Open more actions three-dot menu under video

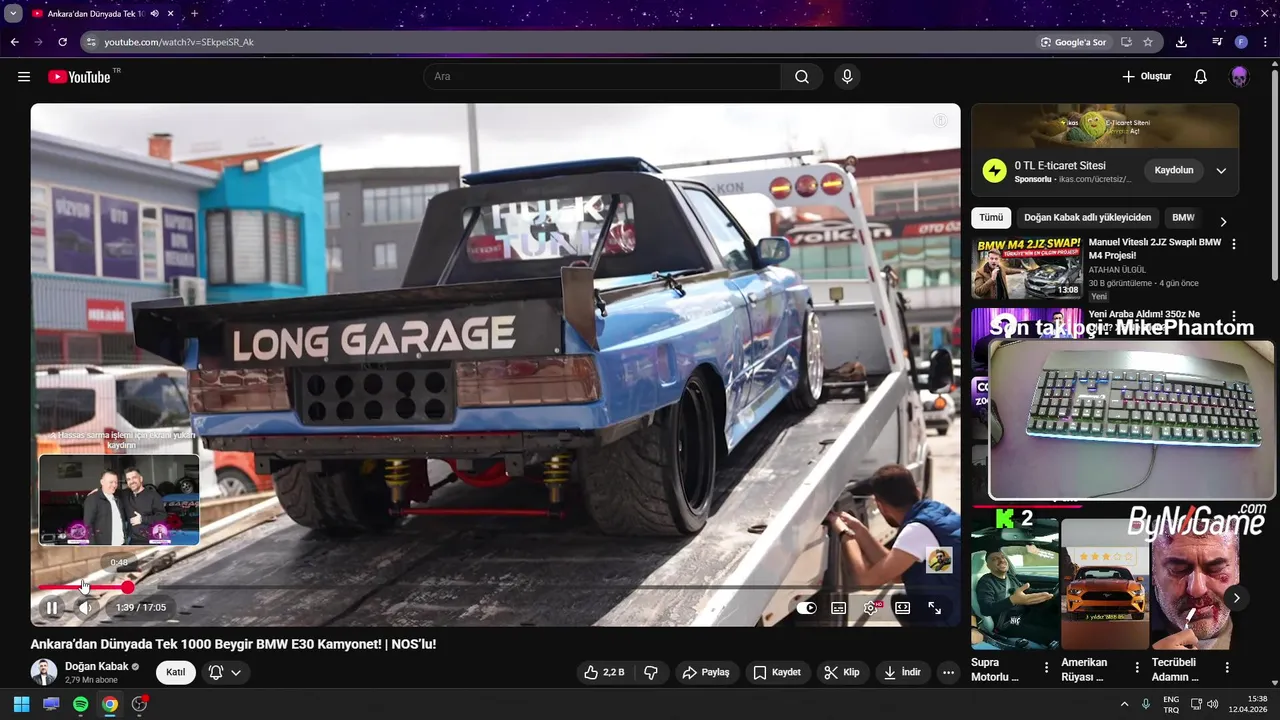[x=949, y=672]
